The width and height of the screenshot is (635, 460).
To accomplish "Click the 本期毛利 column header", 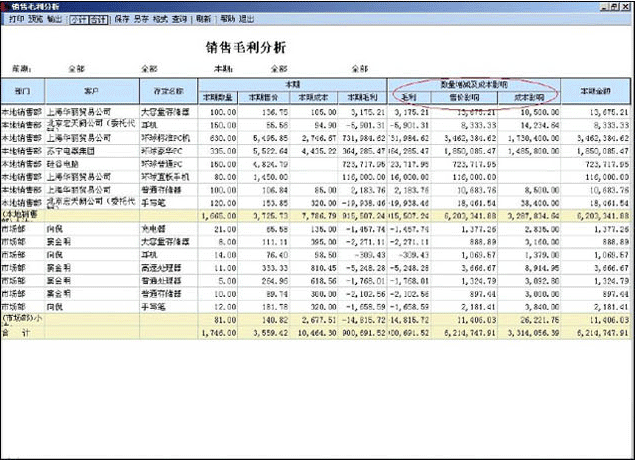I will 362,98.
